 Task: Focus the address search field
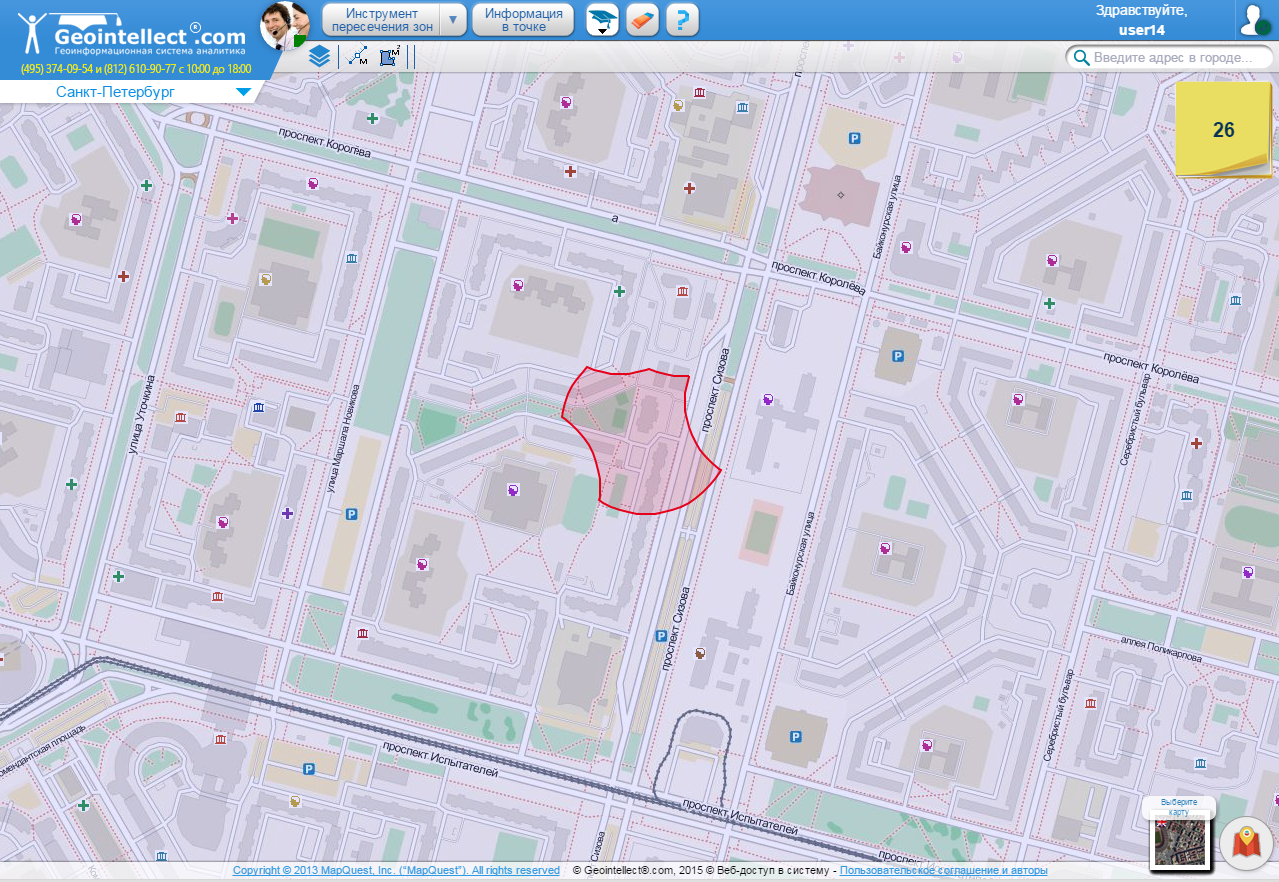1171,57
